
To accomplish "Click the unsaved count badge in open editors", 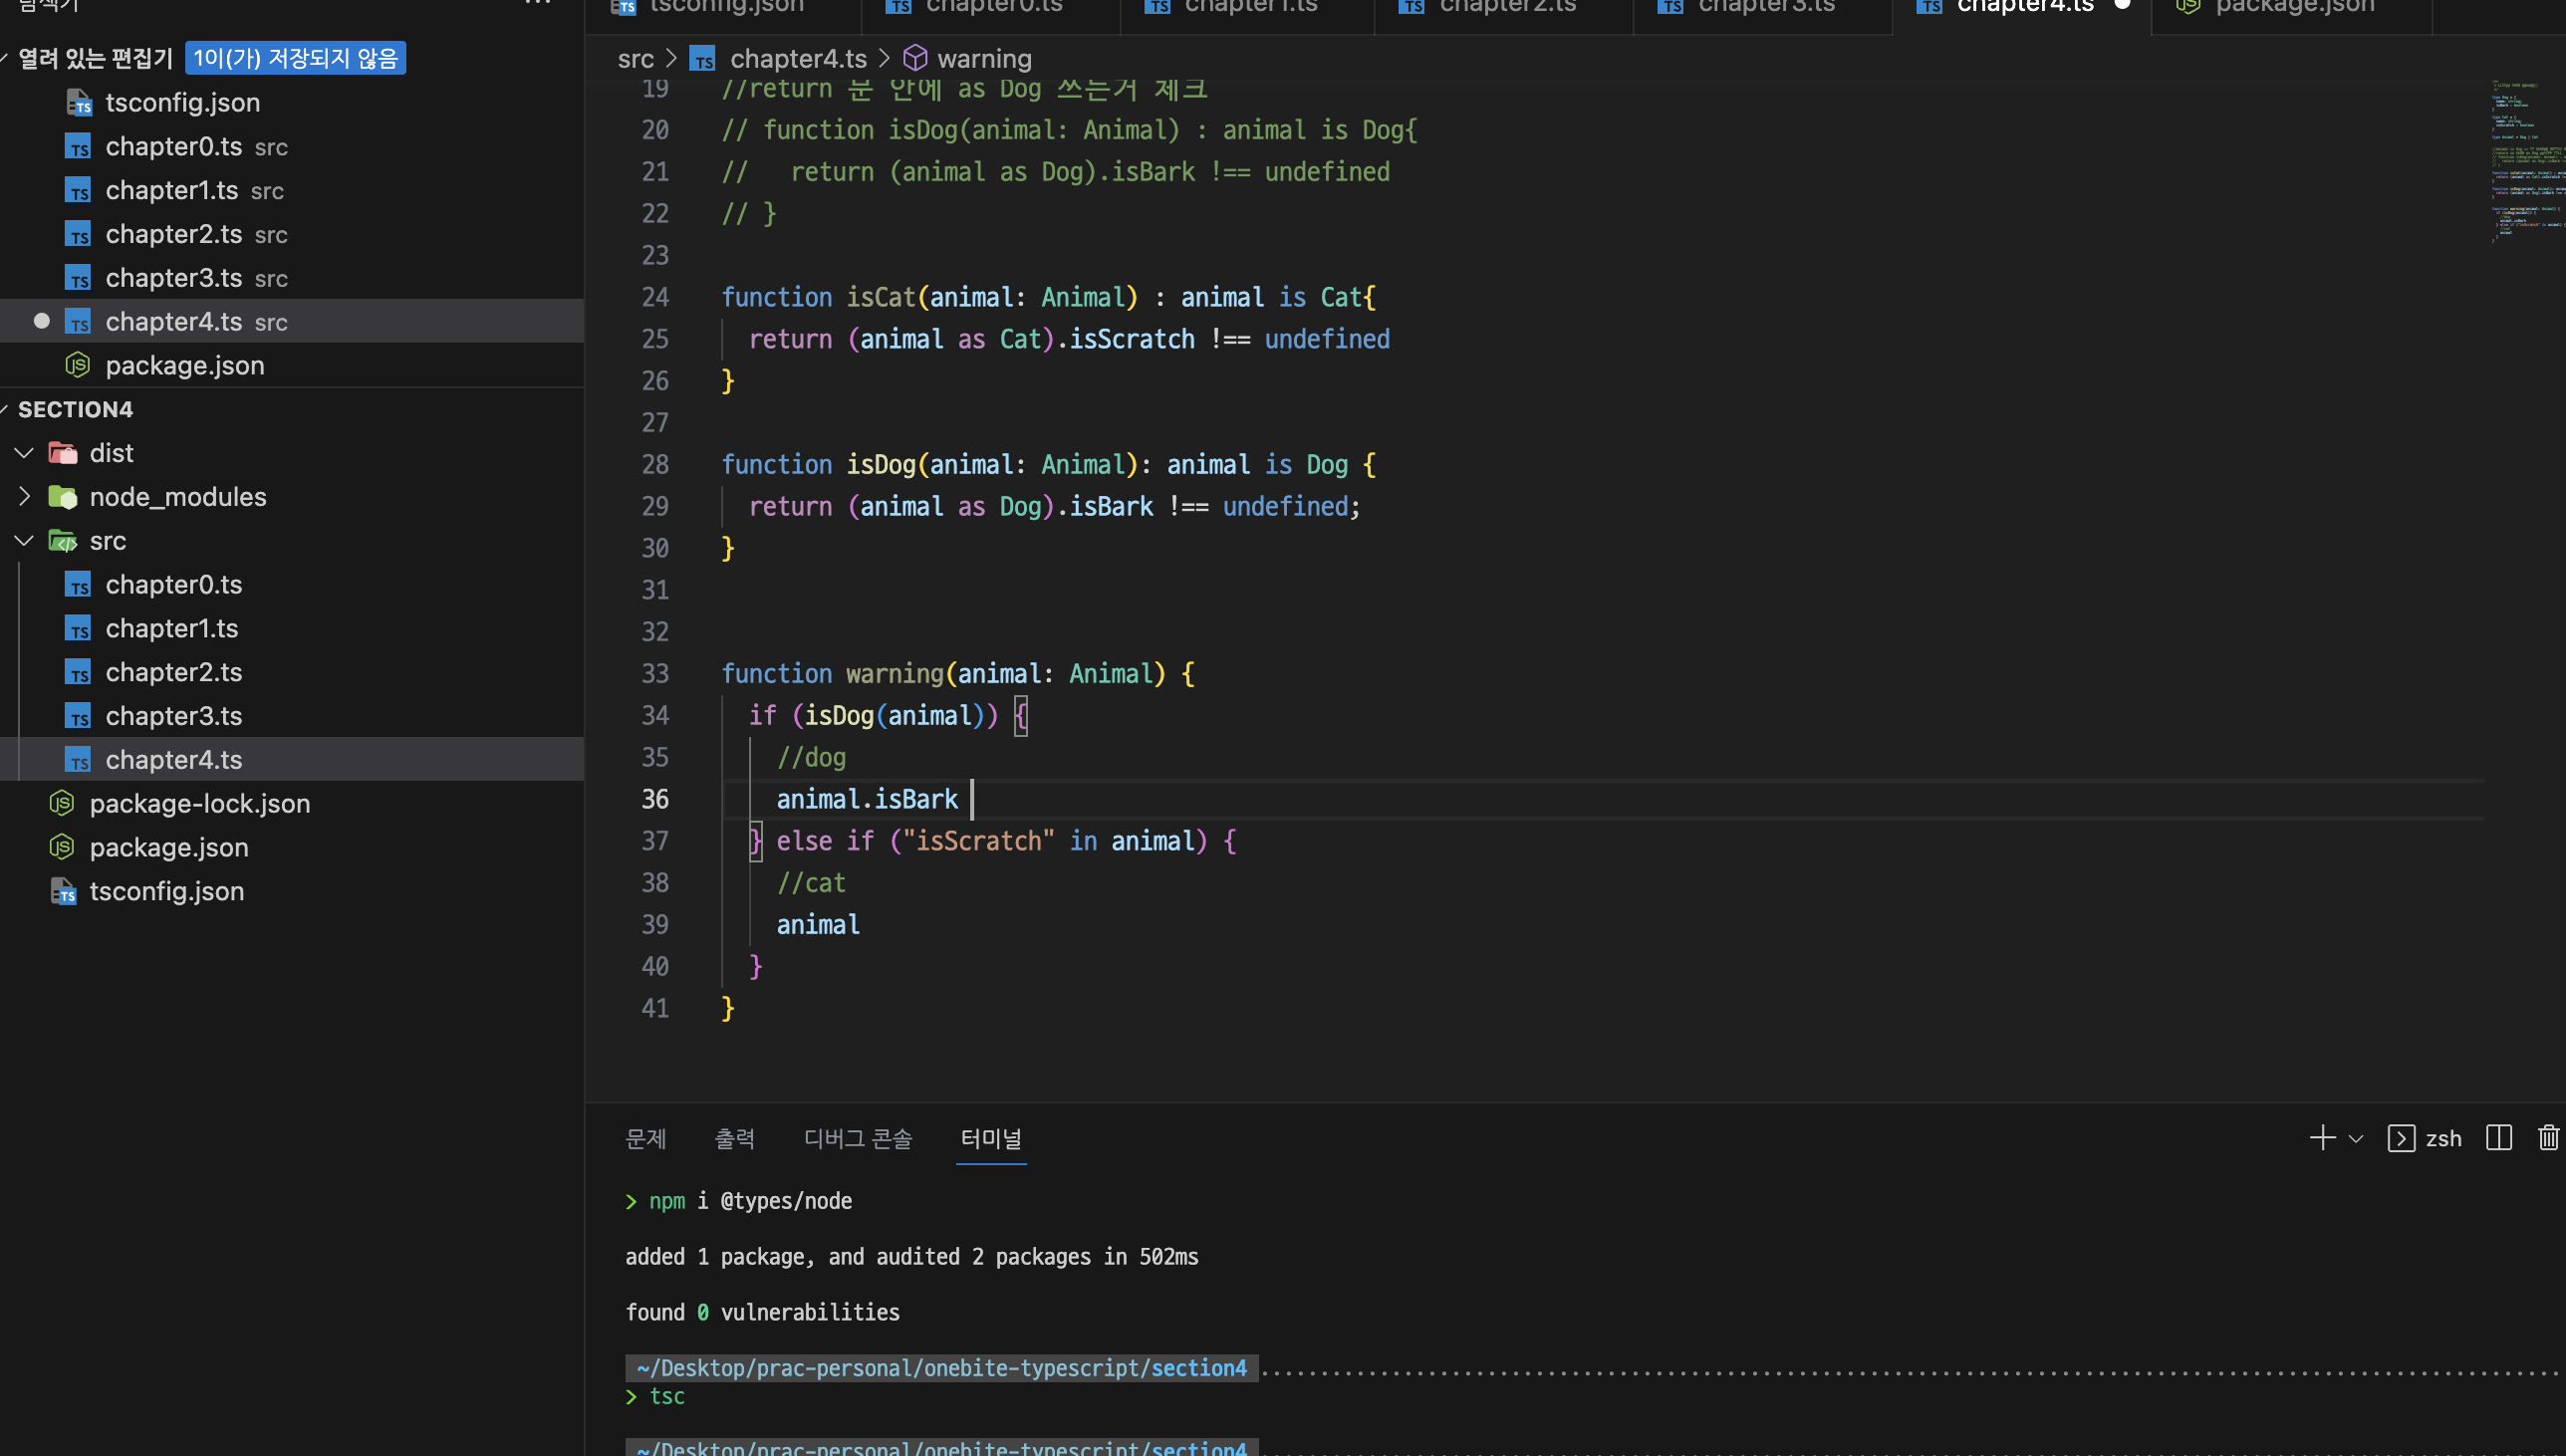I will click(x=295, y=58).
